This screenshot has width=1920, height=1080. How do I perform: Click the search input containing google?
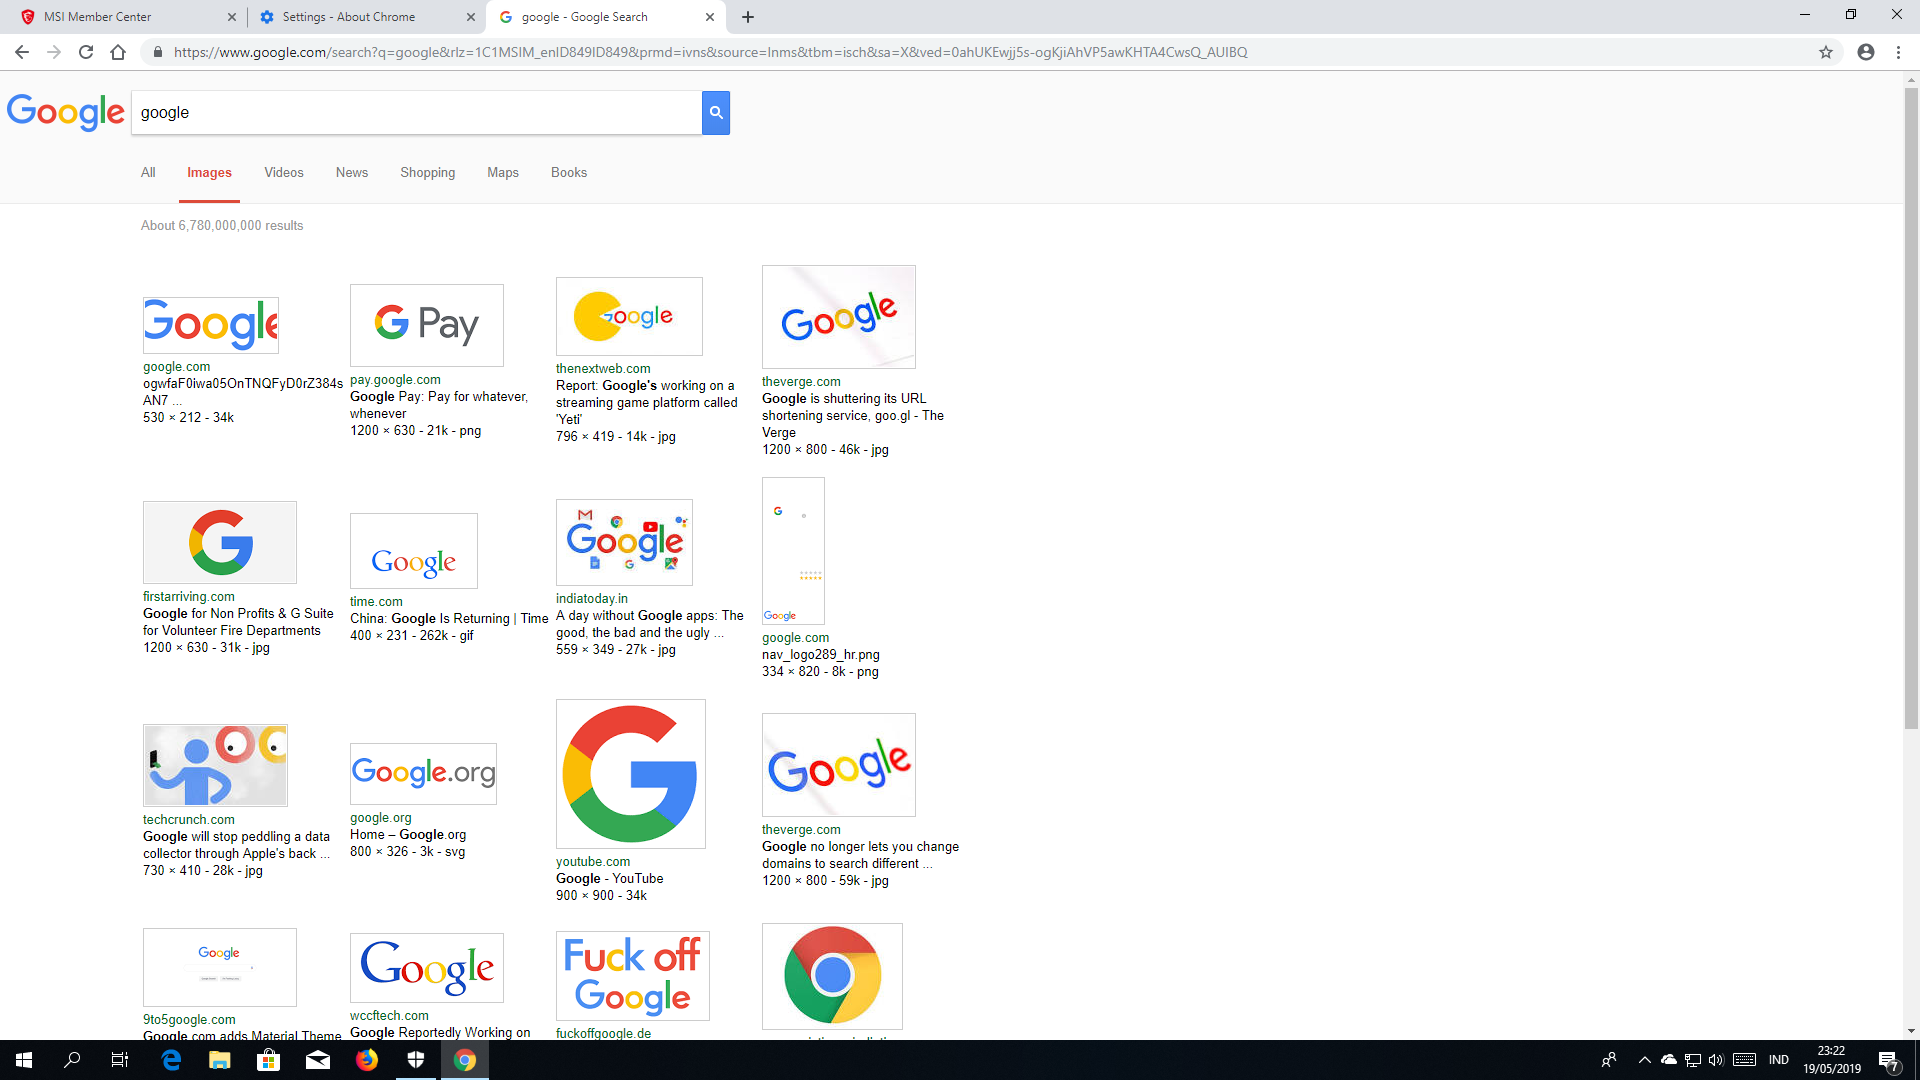[x=417, y=112]
